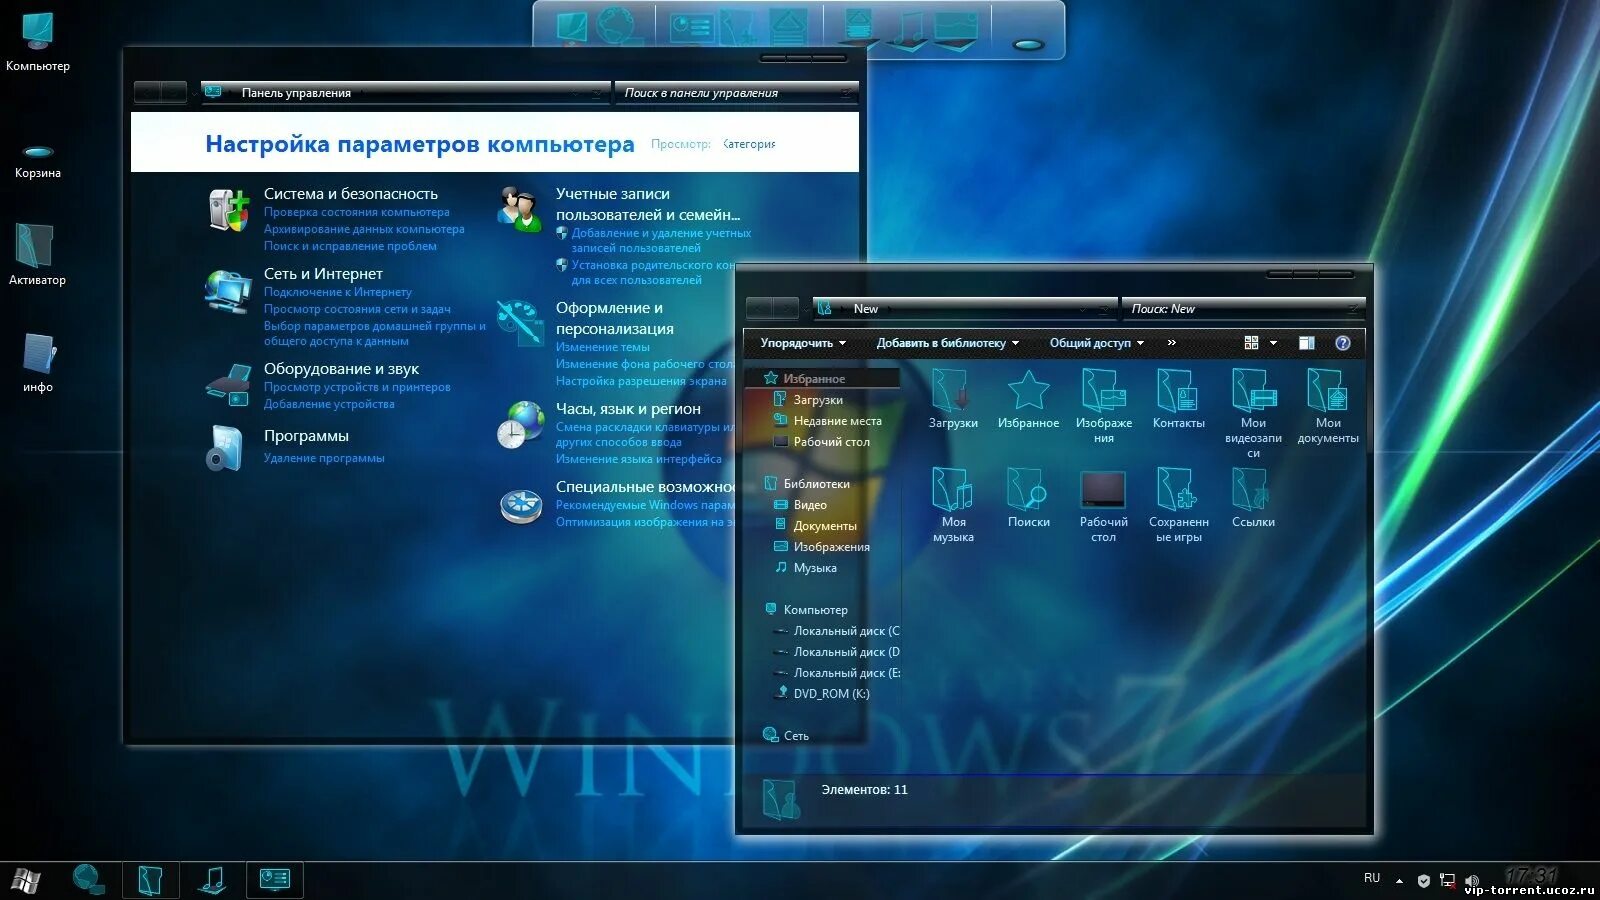
Task: Open the Избранное star folder icon
Action: [1028, 391]
